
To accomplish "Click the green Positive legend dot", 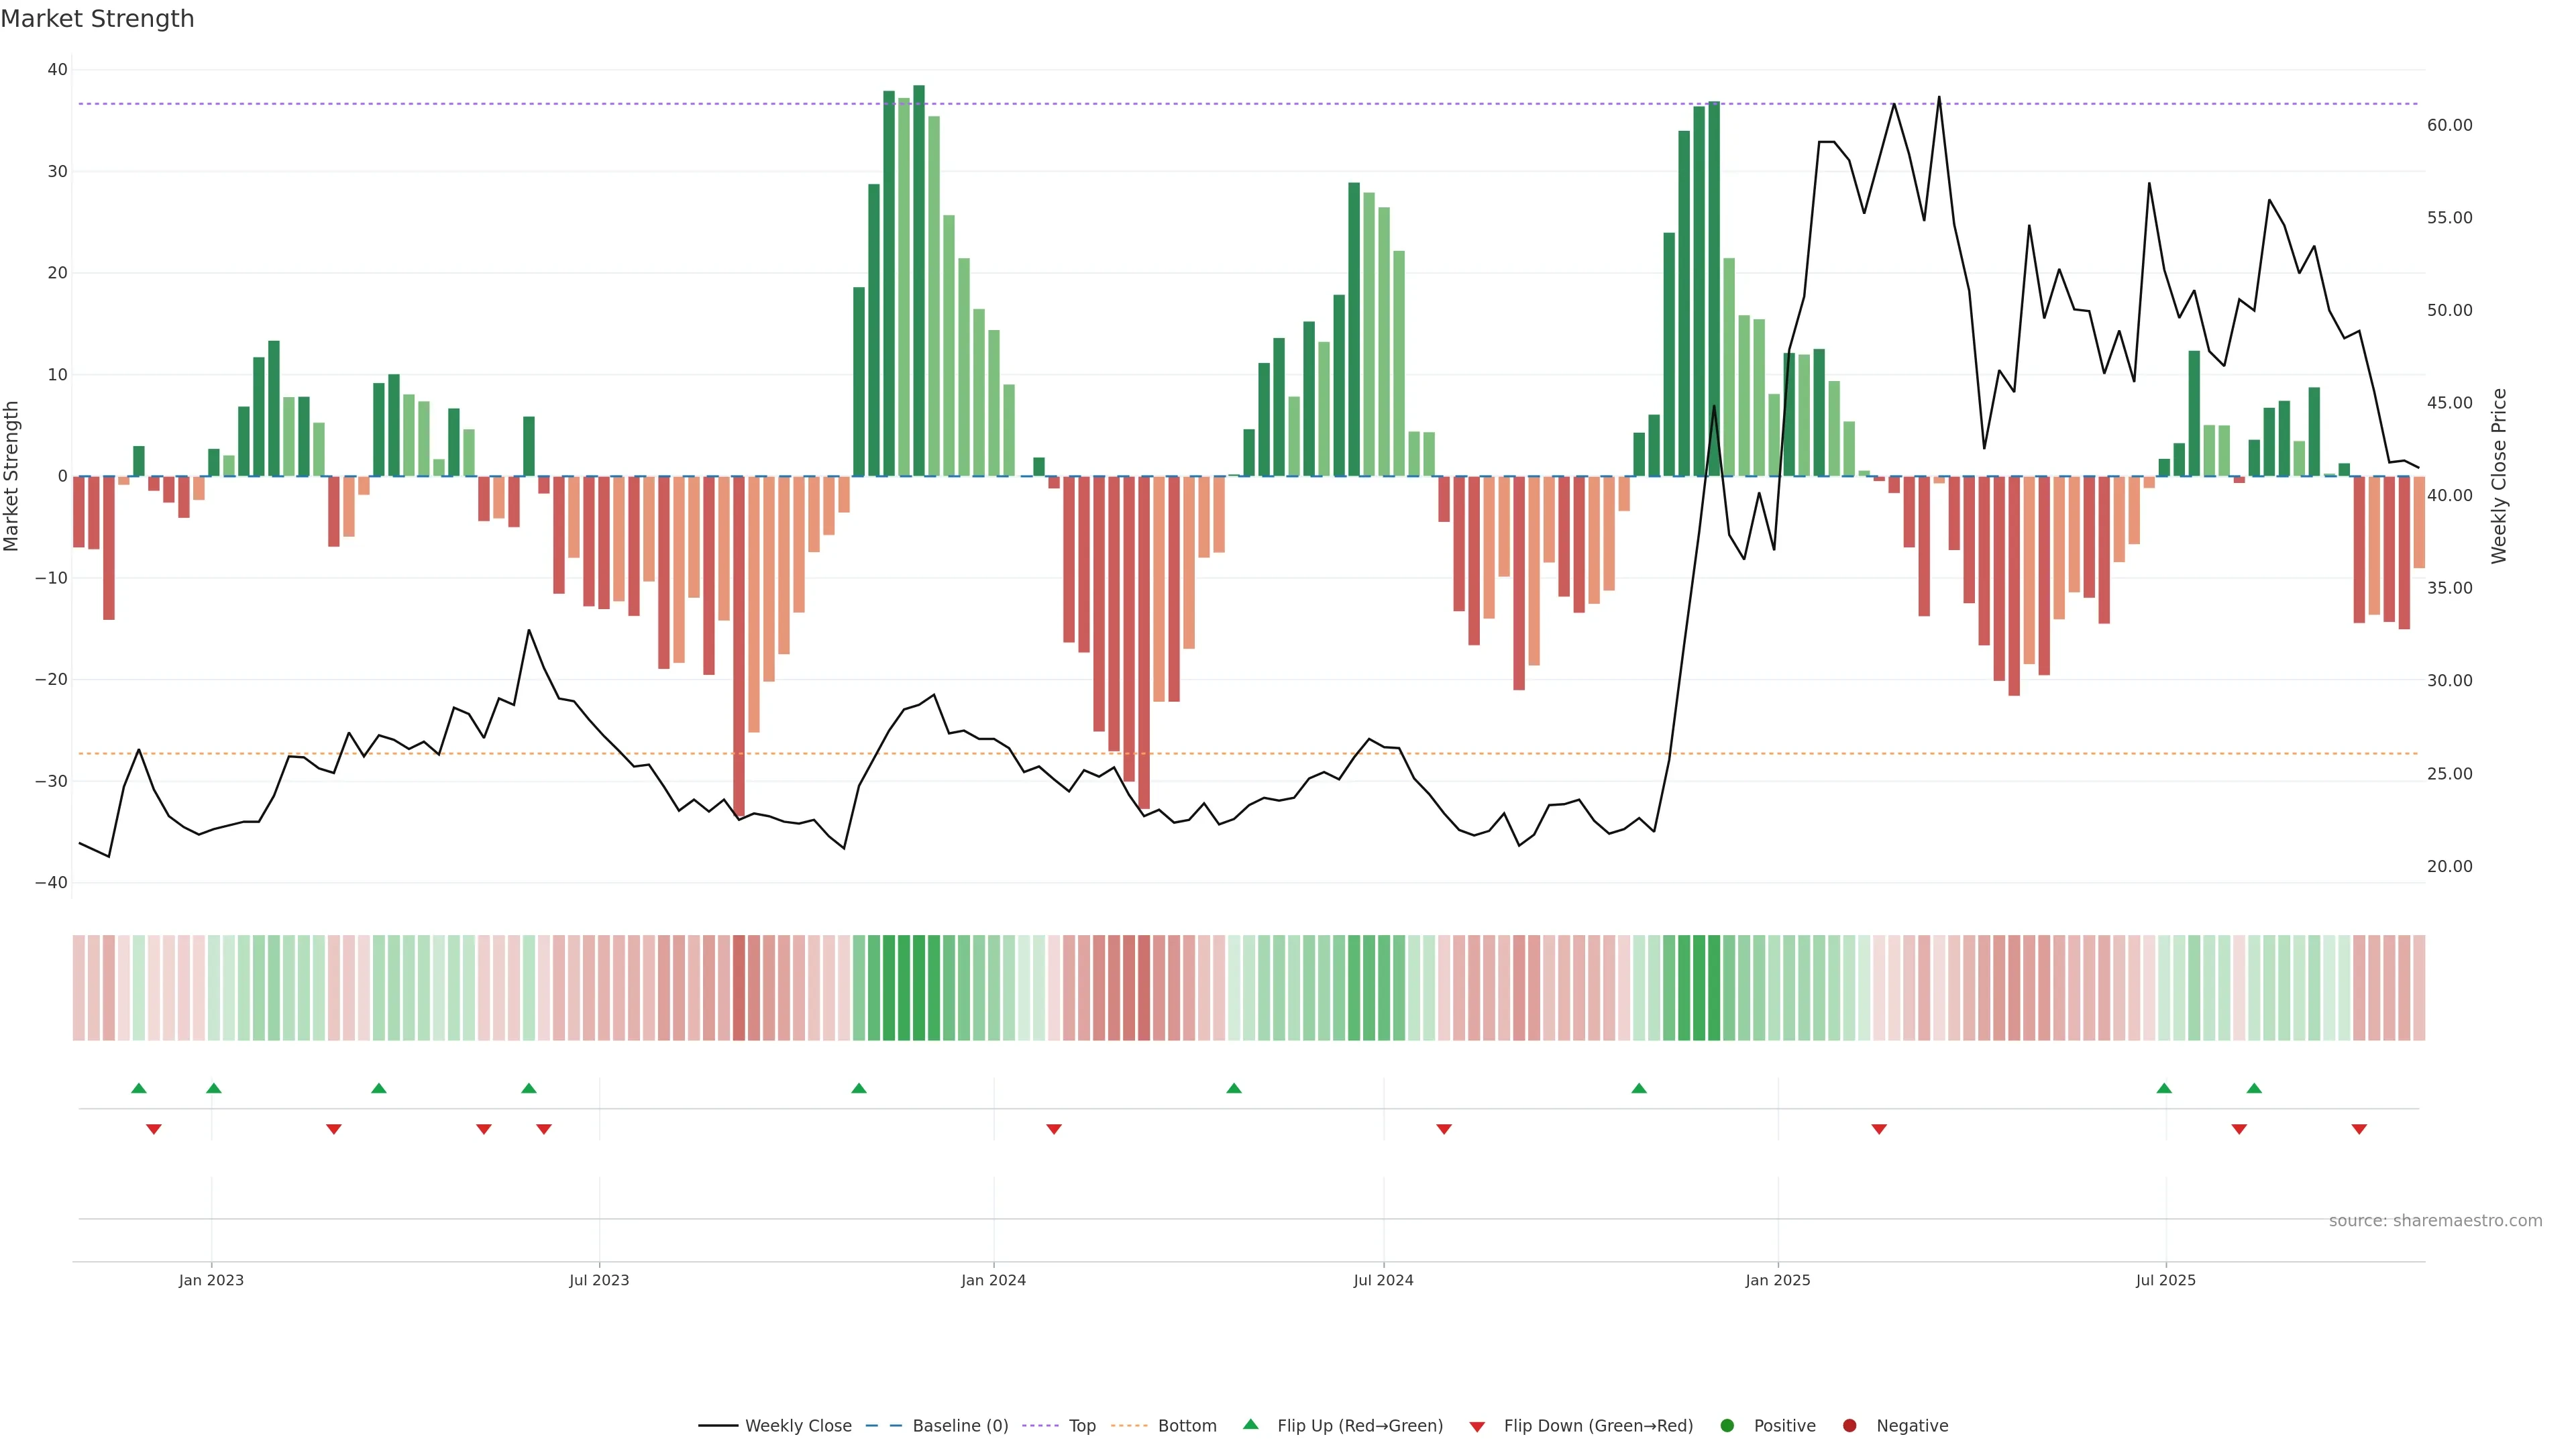I will [1727, 1426].
